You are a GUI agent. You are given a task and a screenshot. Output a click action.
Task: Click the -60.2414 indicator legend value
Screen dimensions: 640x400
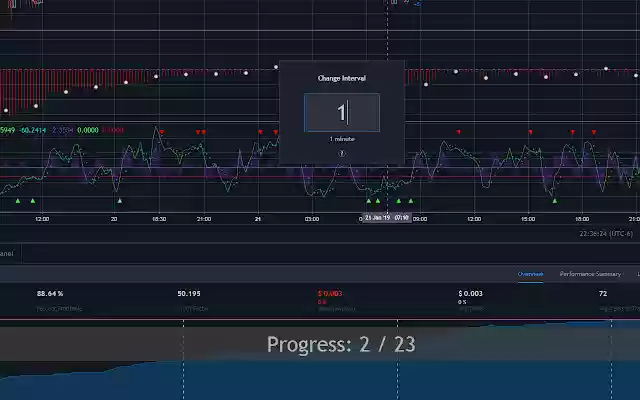tap(33, 130)
